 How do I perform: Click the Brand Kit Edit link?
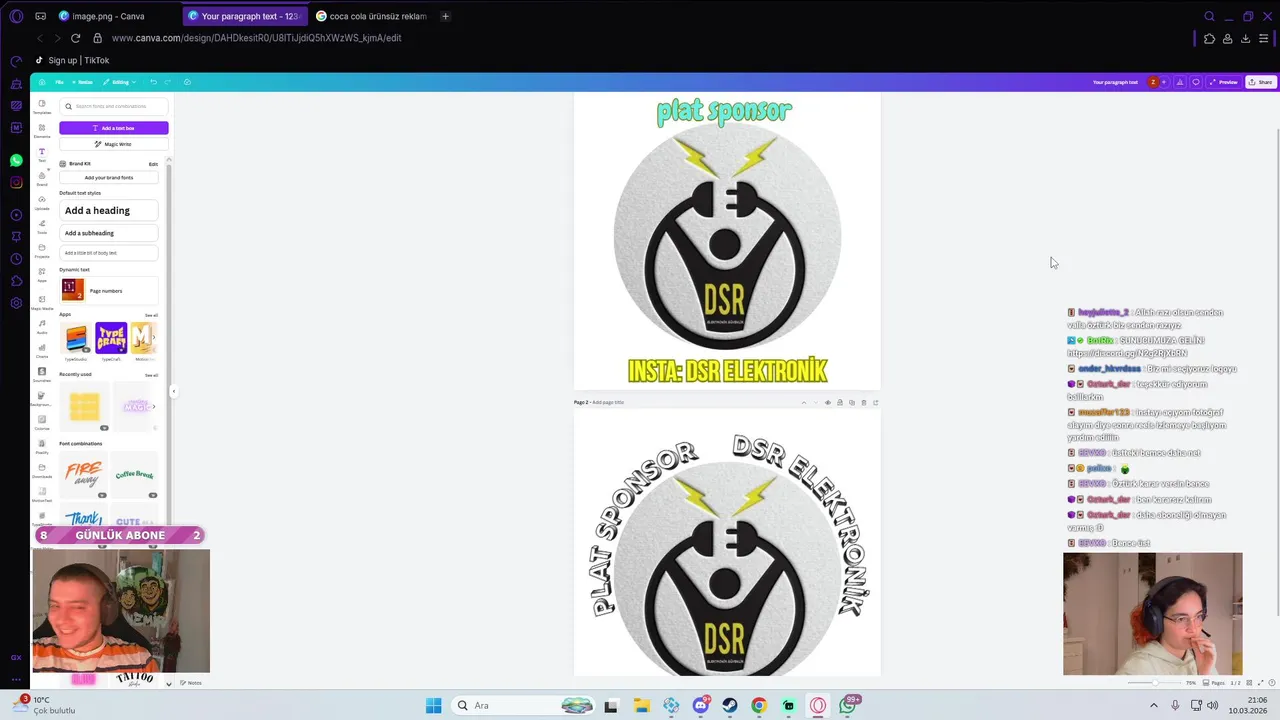(153, 164)
